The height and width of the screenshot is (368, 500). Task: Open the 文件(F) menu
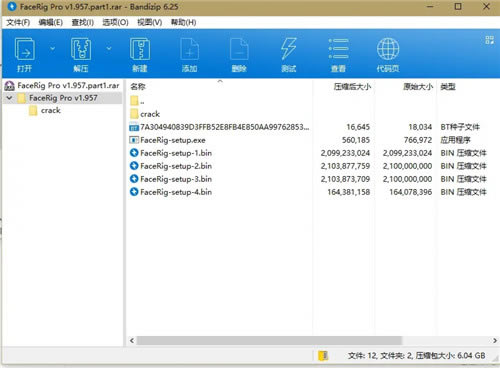18,22
